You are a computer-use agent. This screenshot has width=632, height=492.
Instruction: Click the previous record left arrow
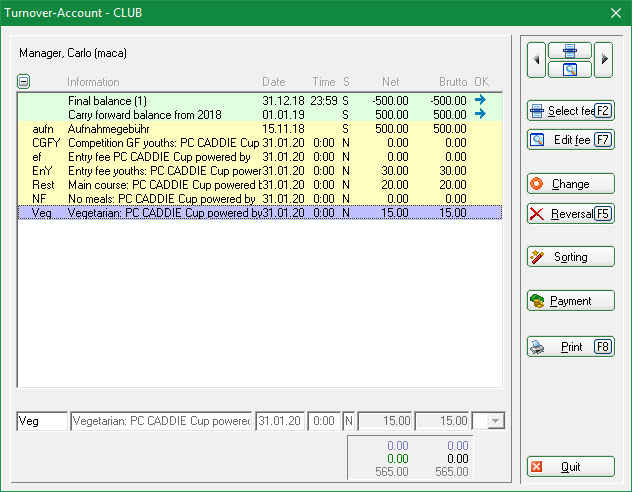[x=537, y=60]
